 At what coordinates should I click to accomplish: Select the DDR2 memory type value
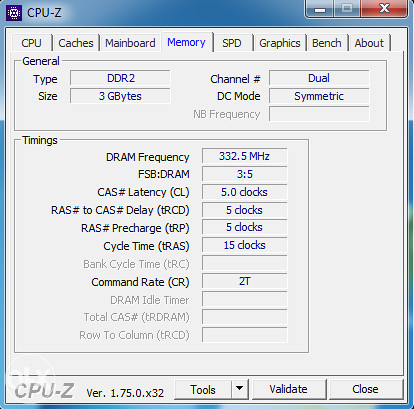click(x=120, y=78)
